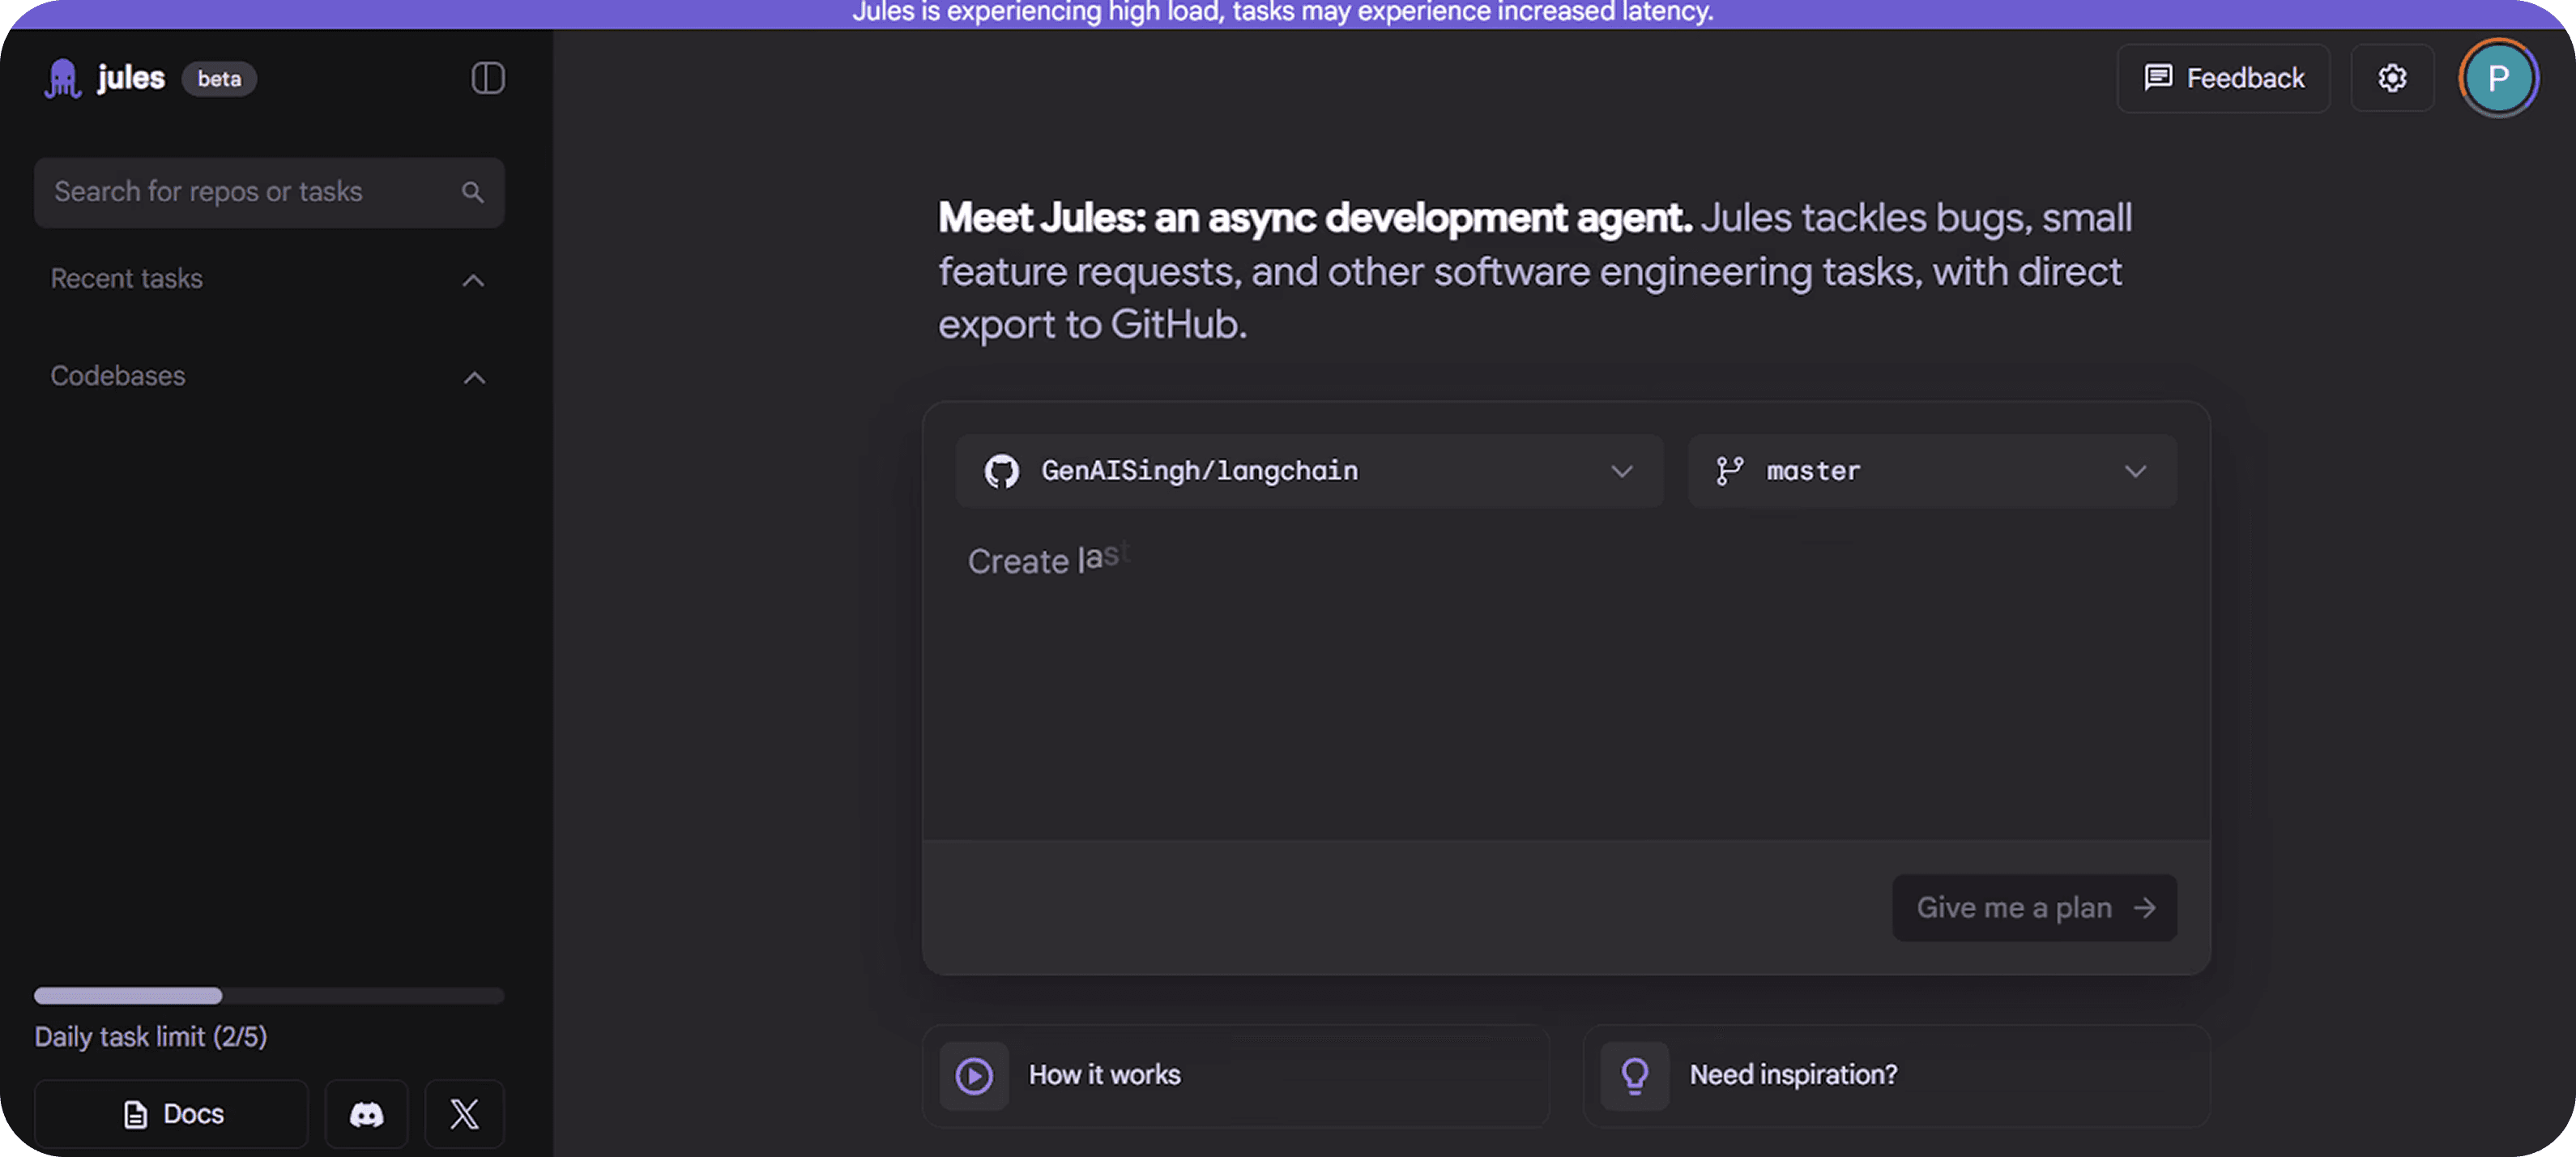Image resolution: width=2576 pixels, height=1157 pixels.
Task: Open the GenAISingh/langchain repository dropdown
Action: click(x=1308, y=471)
